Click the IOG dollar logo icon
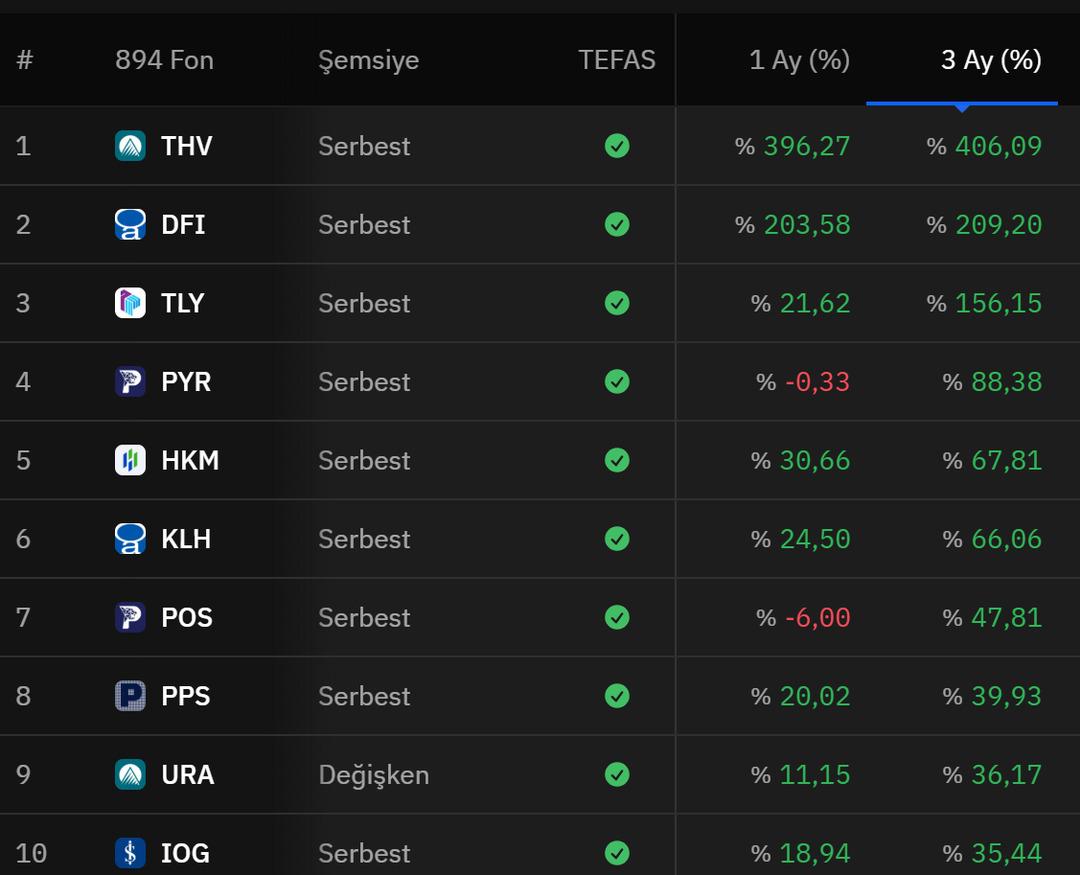 130,853
